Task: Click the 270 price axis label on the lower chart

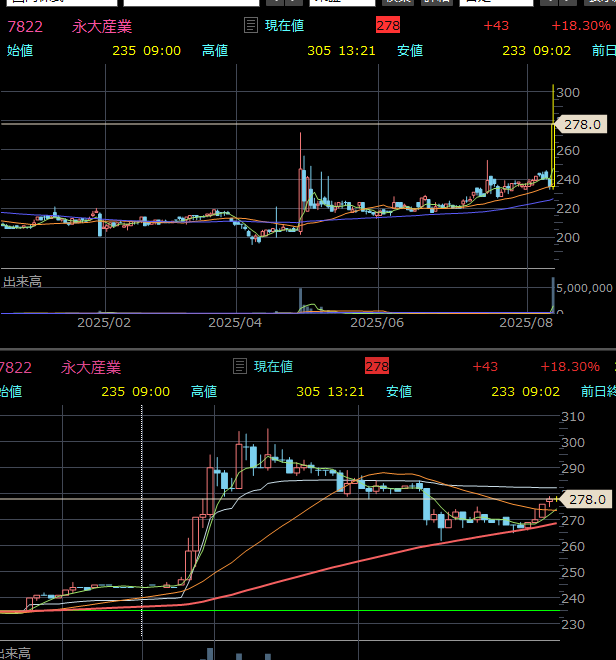Action: [x=573, y=521]
